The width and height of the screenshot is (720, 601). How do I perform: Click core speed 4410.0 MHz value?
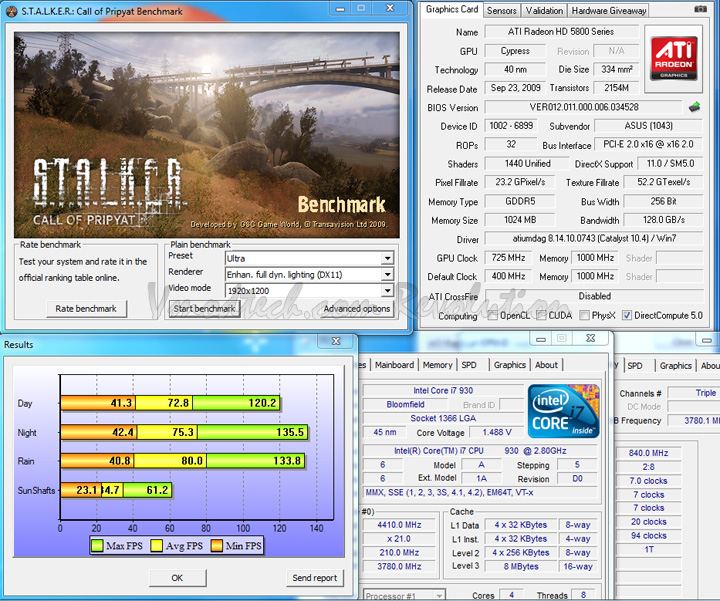coord(399,525)
